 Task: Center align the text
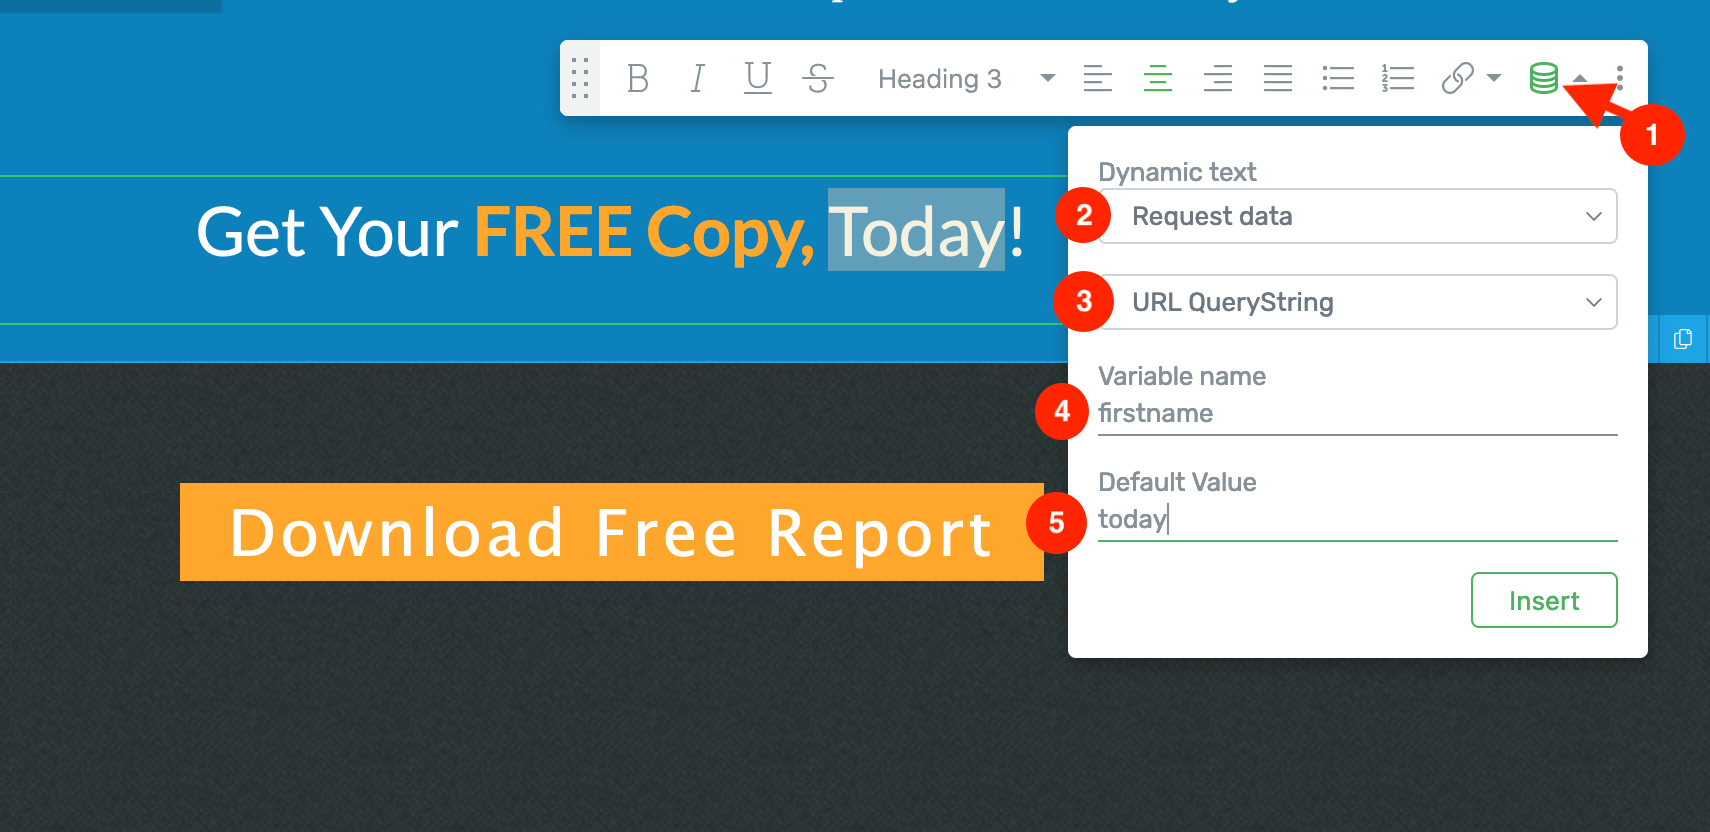click(1157, 78)
